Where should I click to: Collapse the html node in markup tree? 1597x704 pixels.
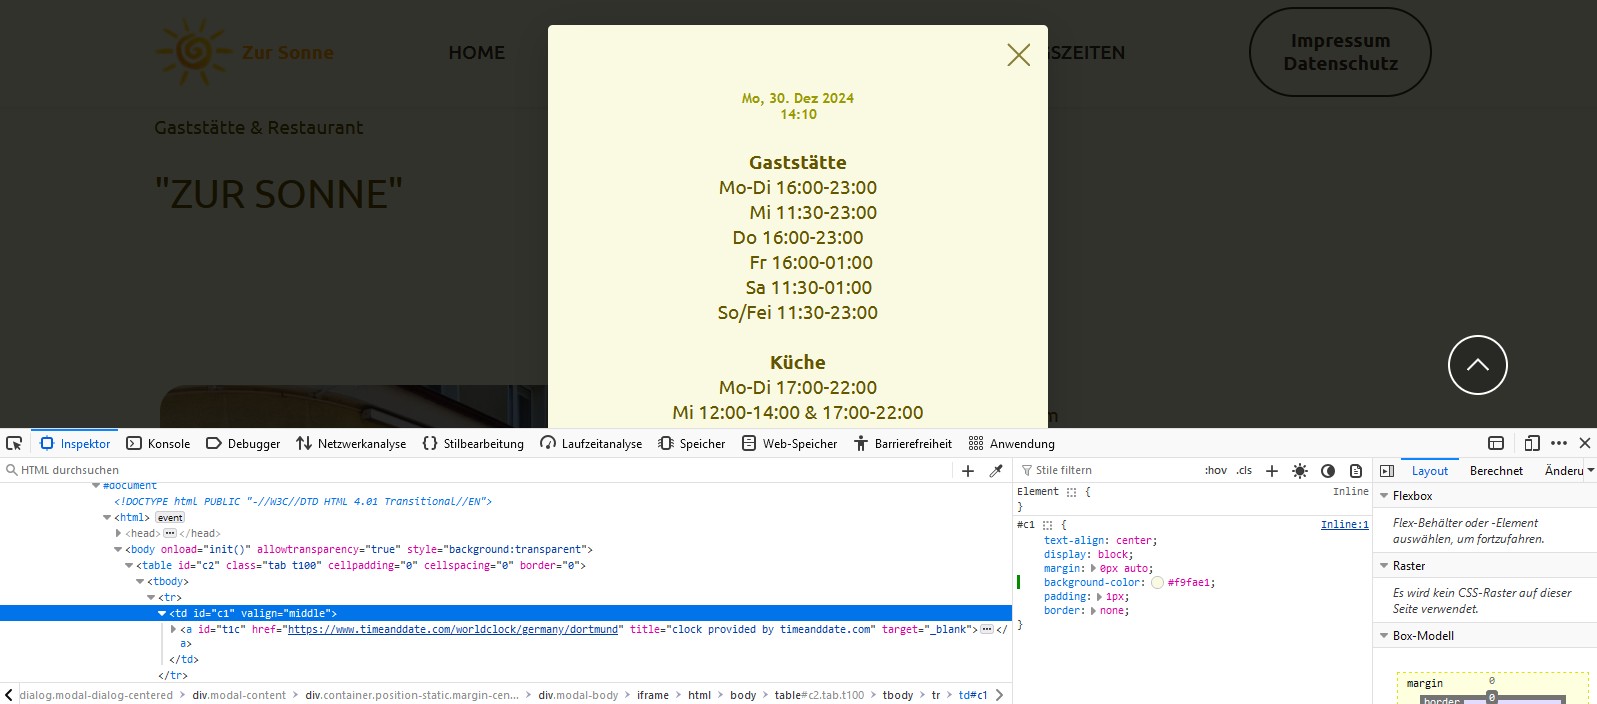(x=107, y=518)
